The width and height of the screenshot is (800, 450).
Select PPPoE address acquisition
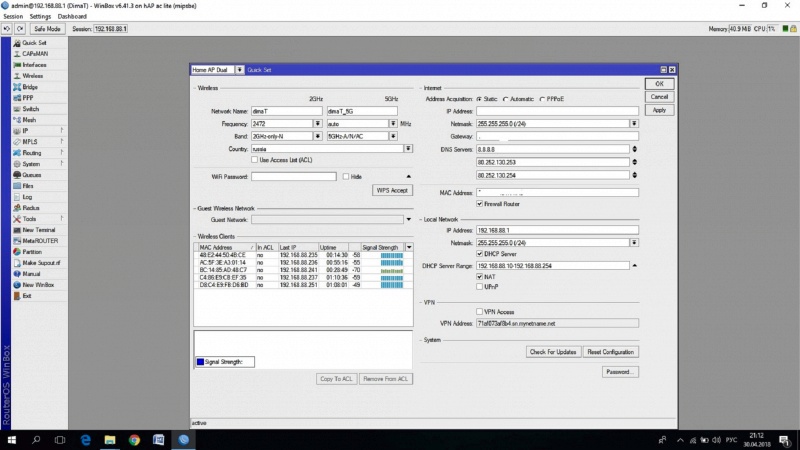[x=542, y=99]
